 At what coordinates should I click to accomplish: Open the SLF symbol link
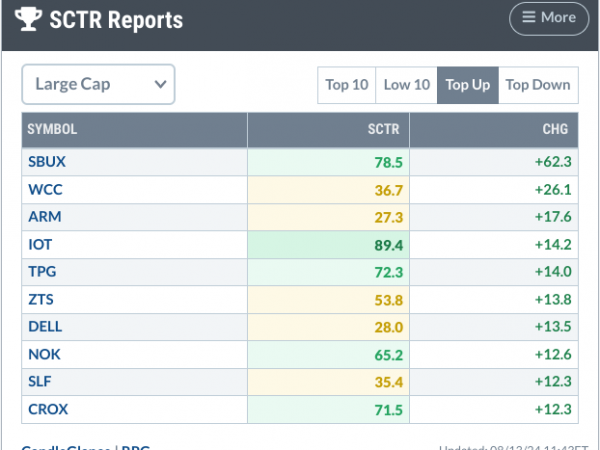[x=39, y=382]
